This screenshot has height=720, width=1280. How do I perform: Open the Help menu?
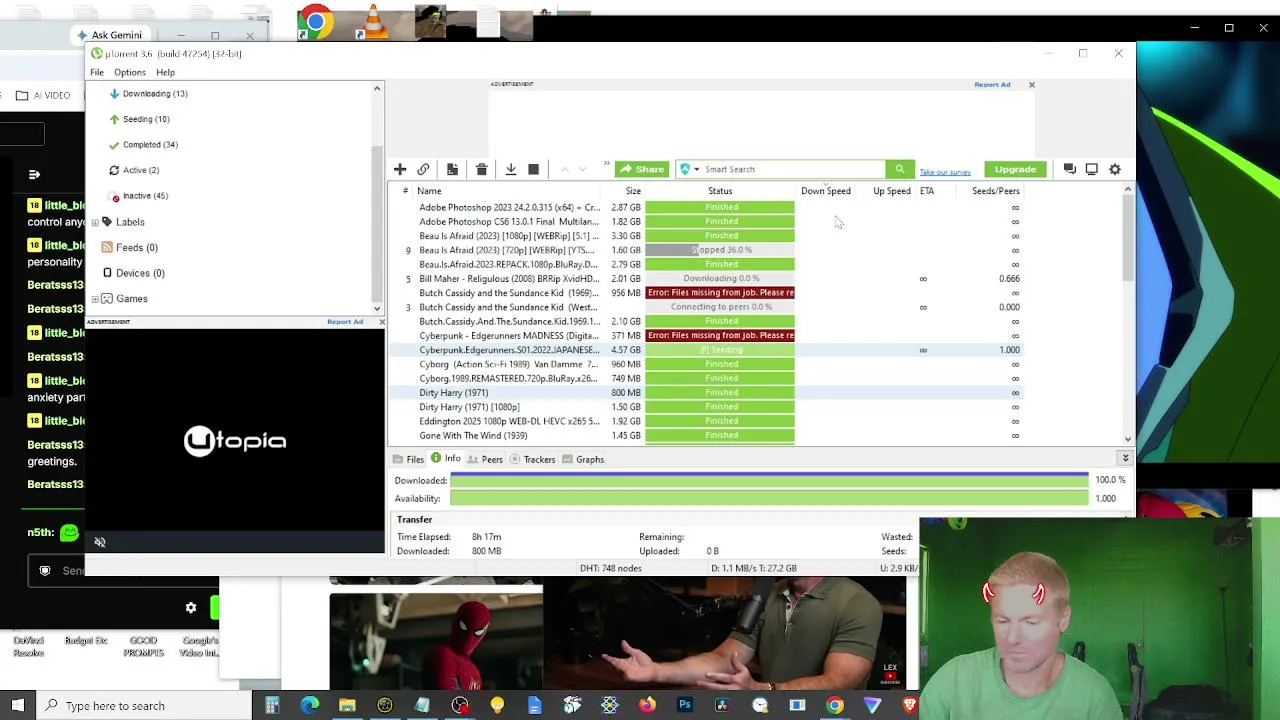165,72
